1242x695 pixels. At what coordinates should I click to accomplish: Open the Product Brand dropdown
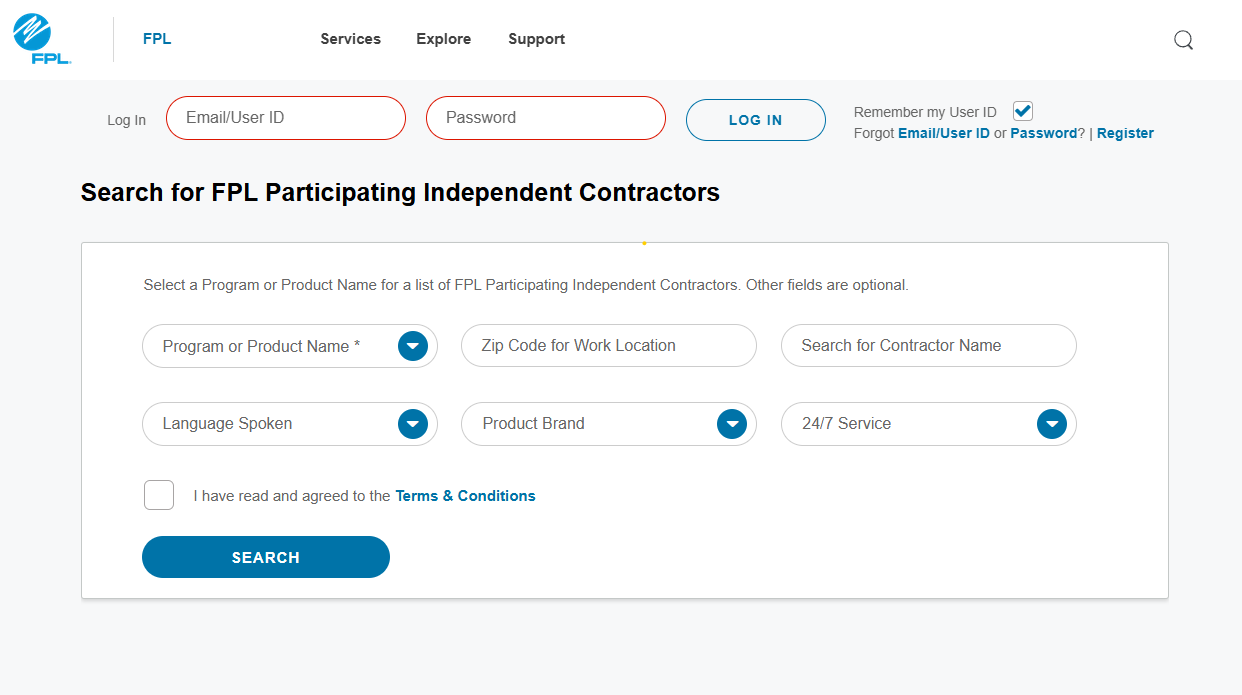coord(609,424)
